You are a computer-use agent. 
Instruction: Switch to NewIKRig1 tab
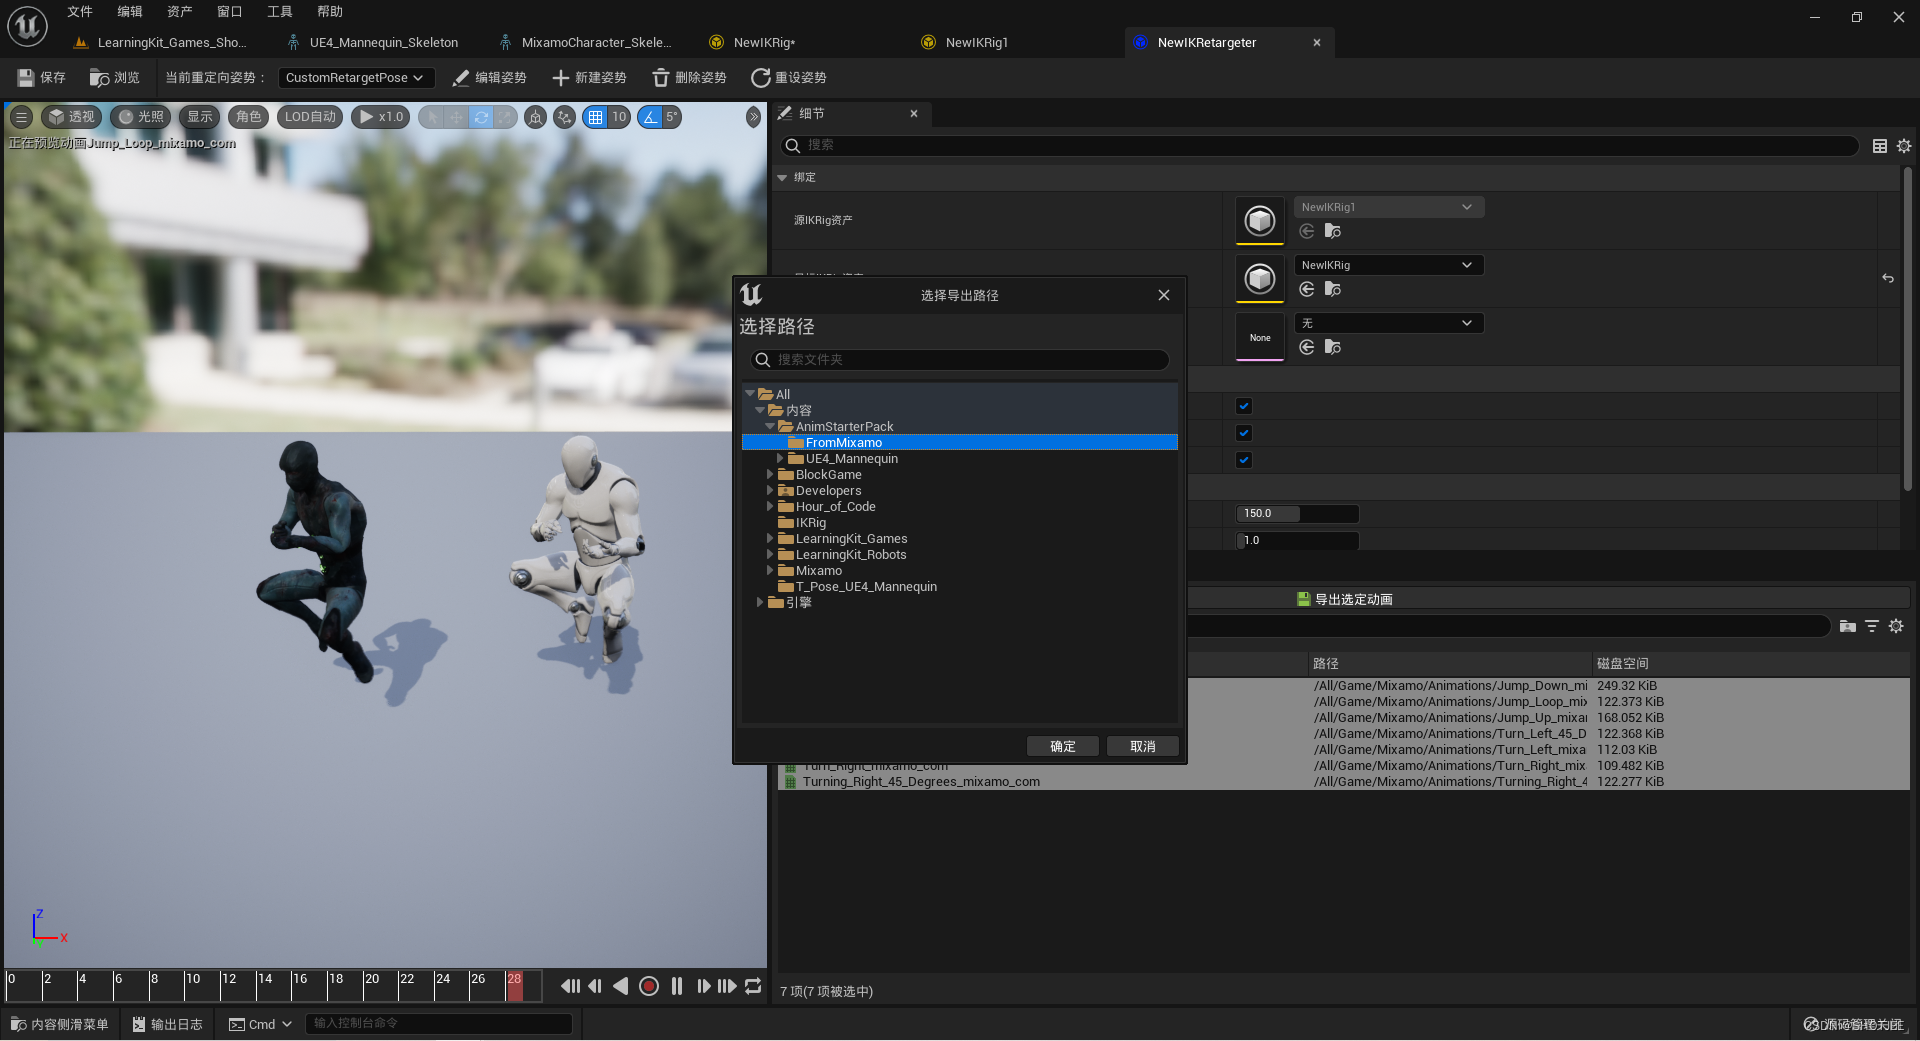pos(977,43)
